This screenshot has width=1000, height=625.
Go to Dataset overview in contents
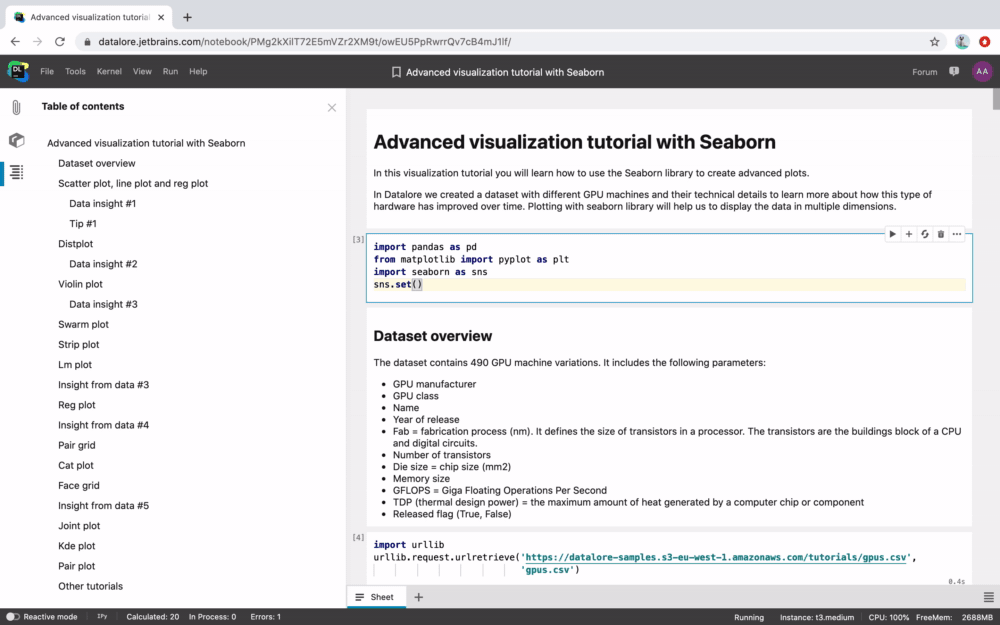tap(97, 163)
